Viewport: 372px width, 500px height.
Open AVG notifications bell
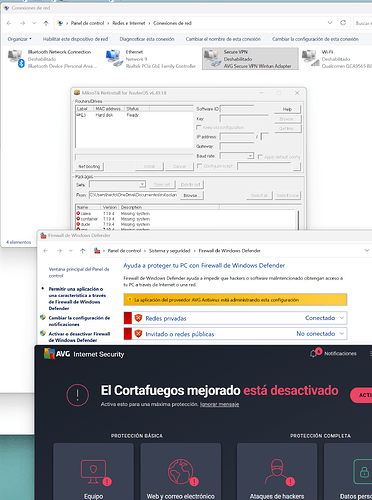pyautogui.click(x=313, y=354)
